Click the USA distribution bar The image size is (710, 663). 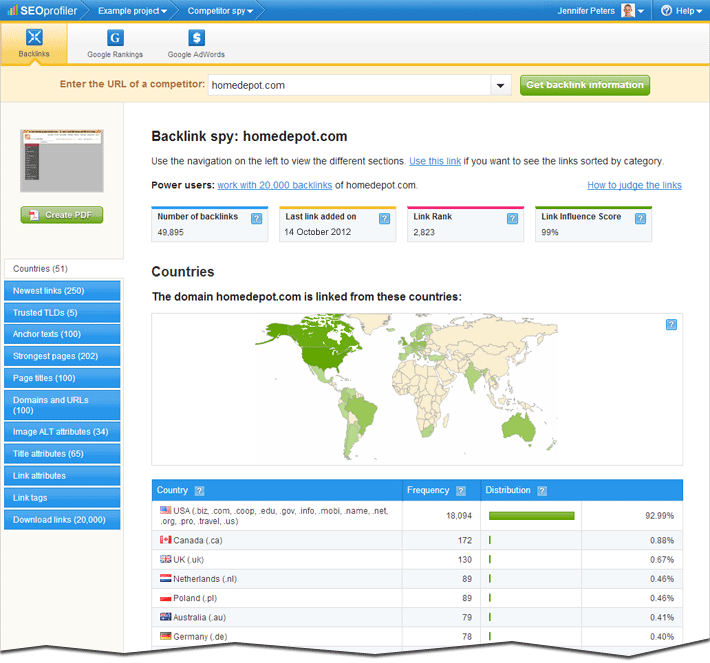tap(532, 515)
